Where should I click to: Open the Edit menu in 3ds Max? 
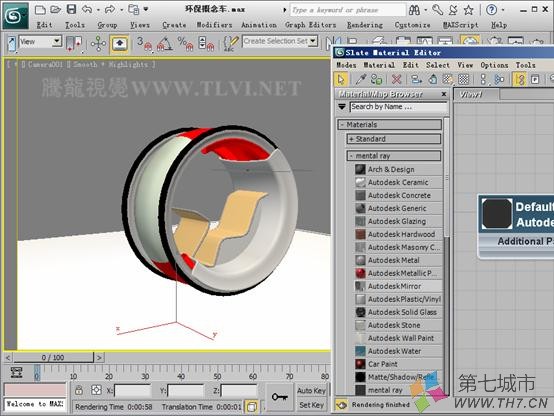click(45, 25)
